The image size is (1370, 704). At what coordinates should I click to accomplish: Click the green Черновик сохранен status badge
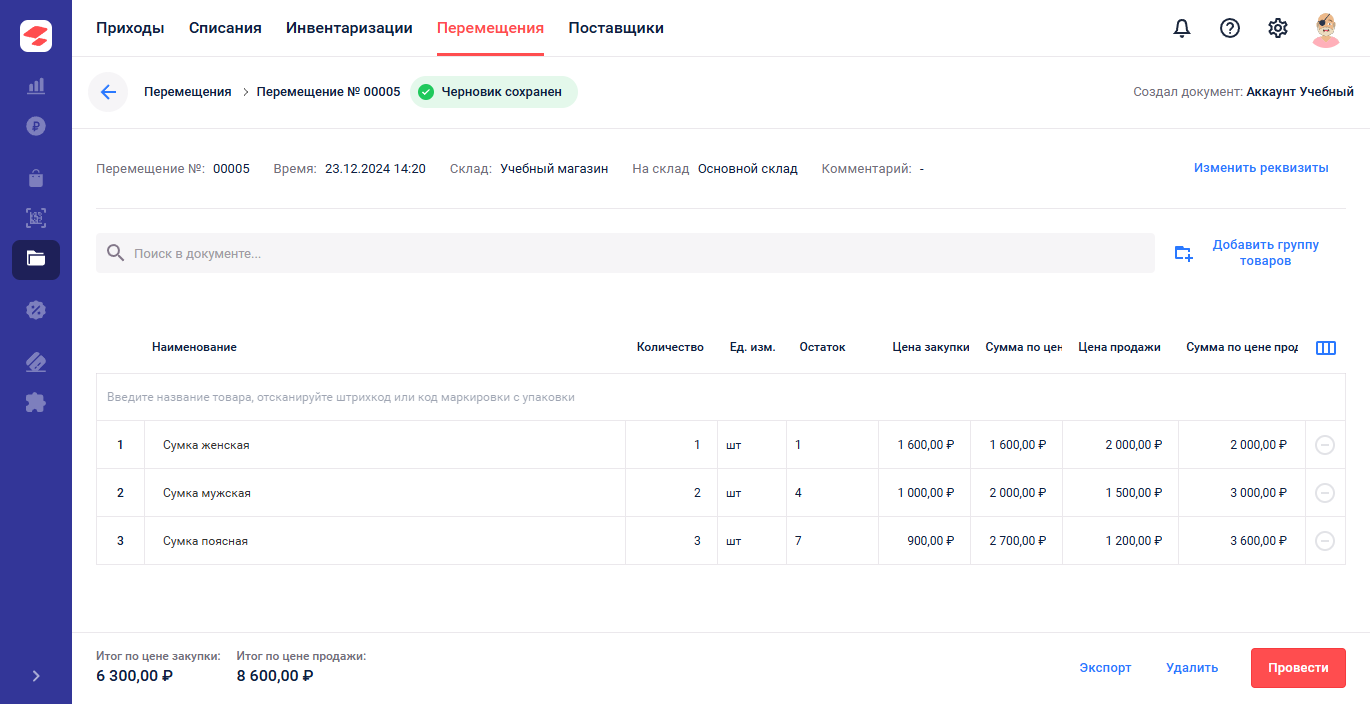494,92
